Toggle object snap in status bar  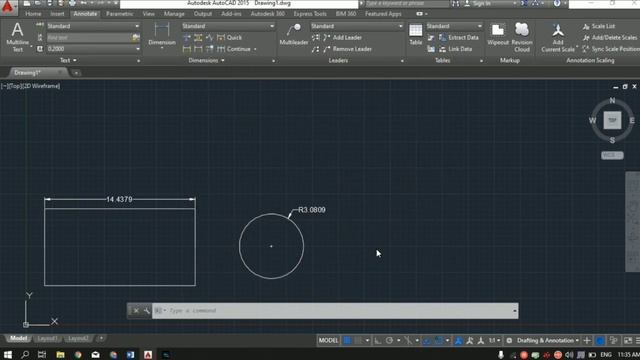coord(439,340)
